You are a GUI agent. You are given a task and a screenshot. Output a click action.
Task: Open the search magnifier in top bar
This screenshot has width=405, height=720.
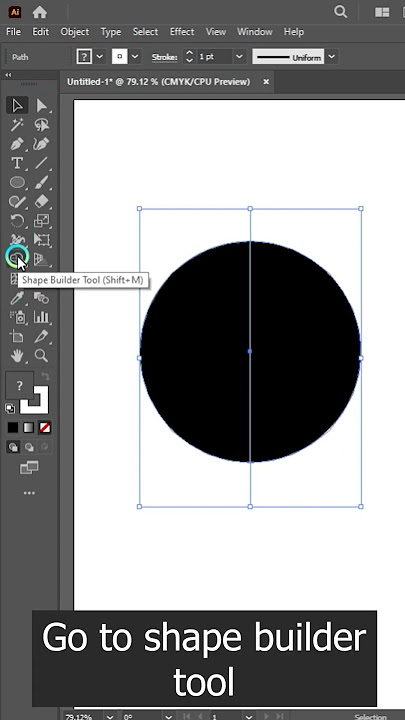click(x=340, y=11)
